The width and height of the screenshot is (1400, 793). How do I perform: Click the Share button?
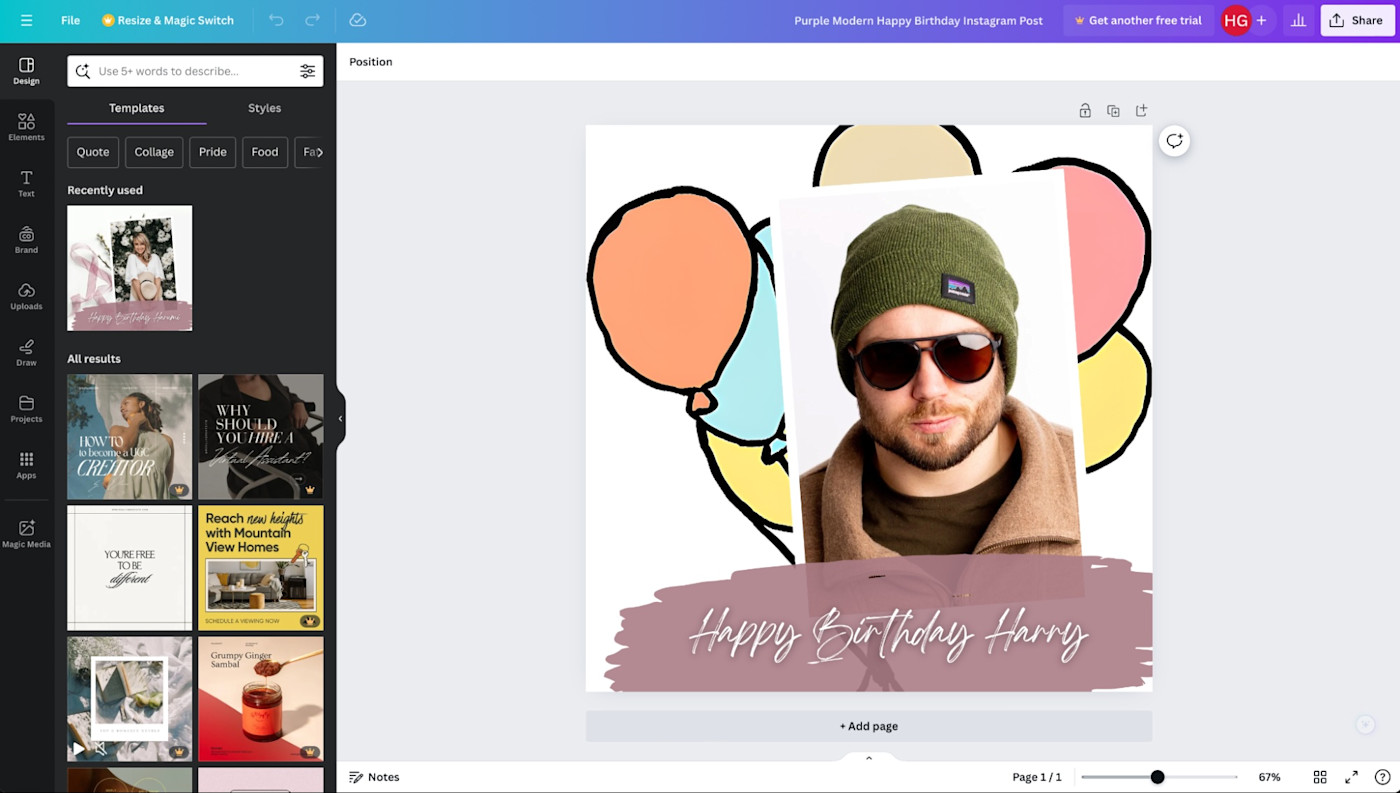click(1357, 20)
